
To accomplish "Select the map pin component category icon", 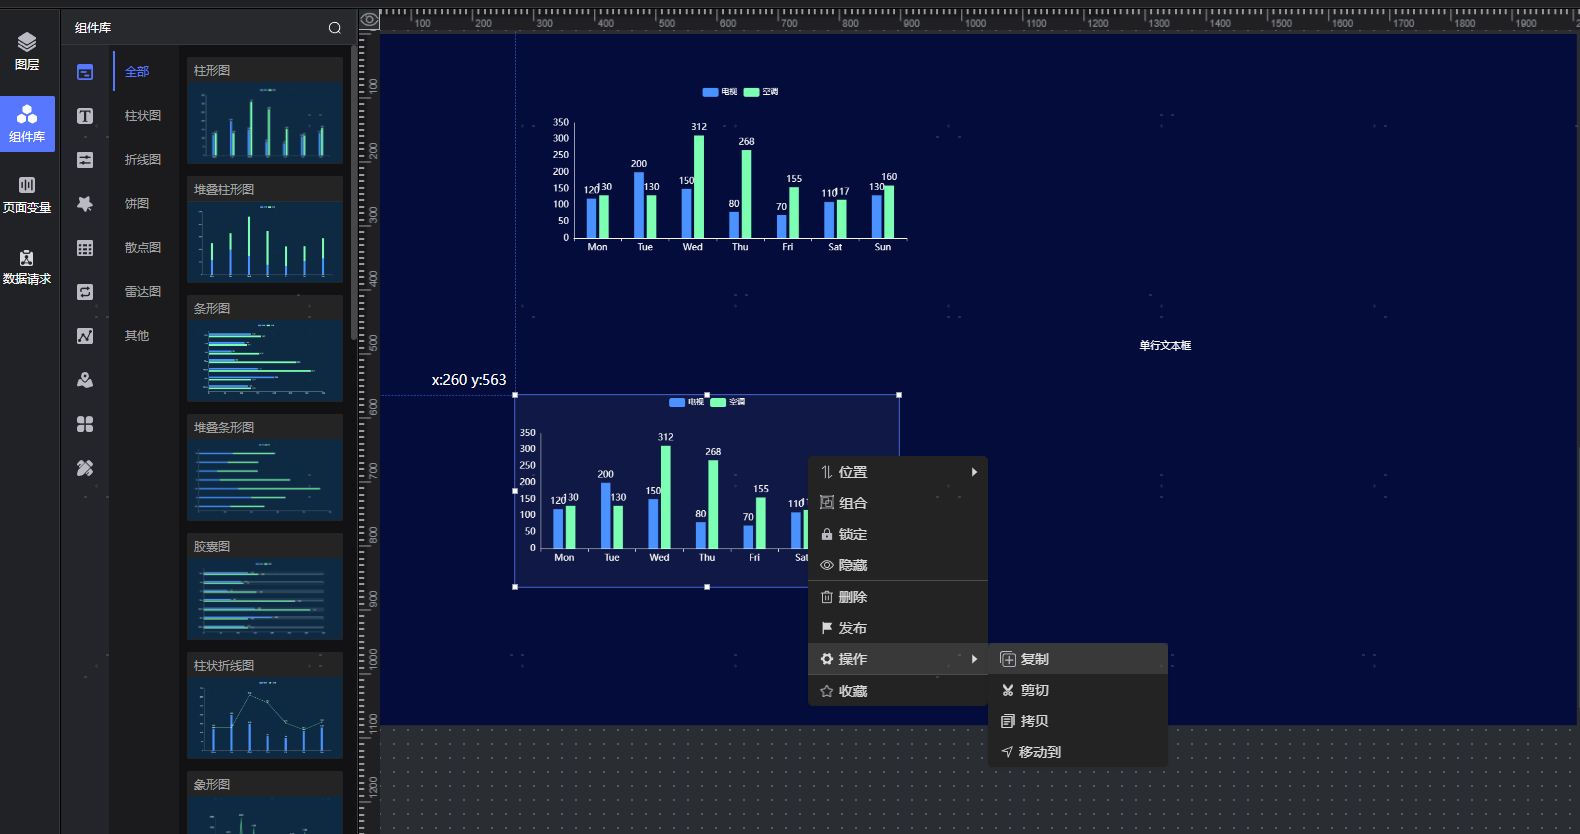I will [x=85, y=380].
